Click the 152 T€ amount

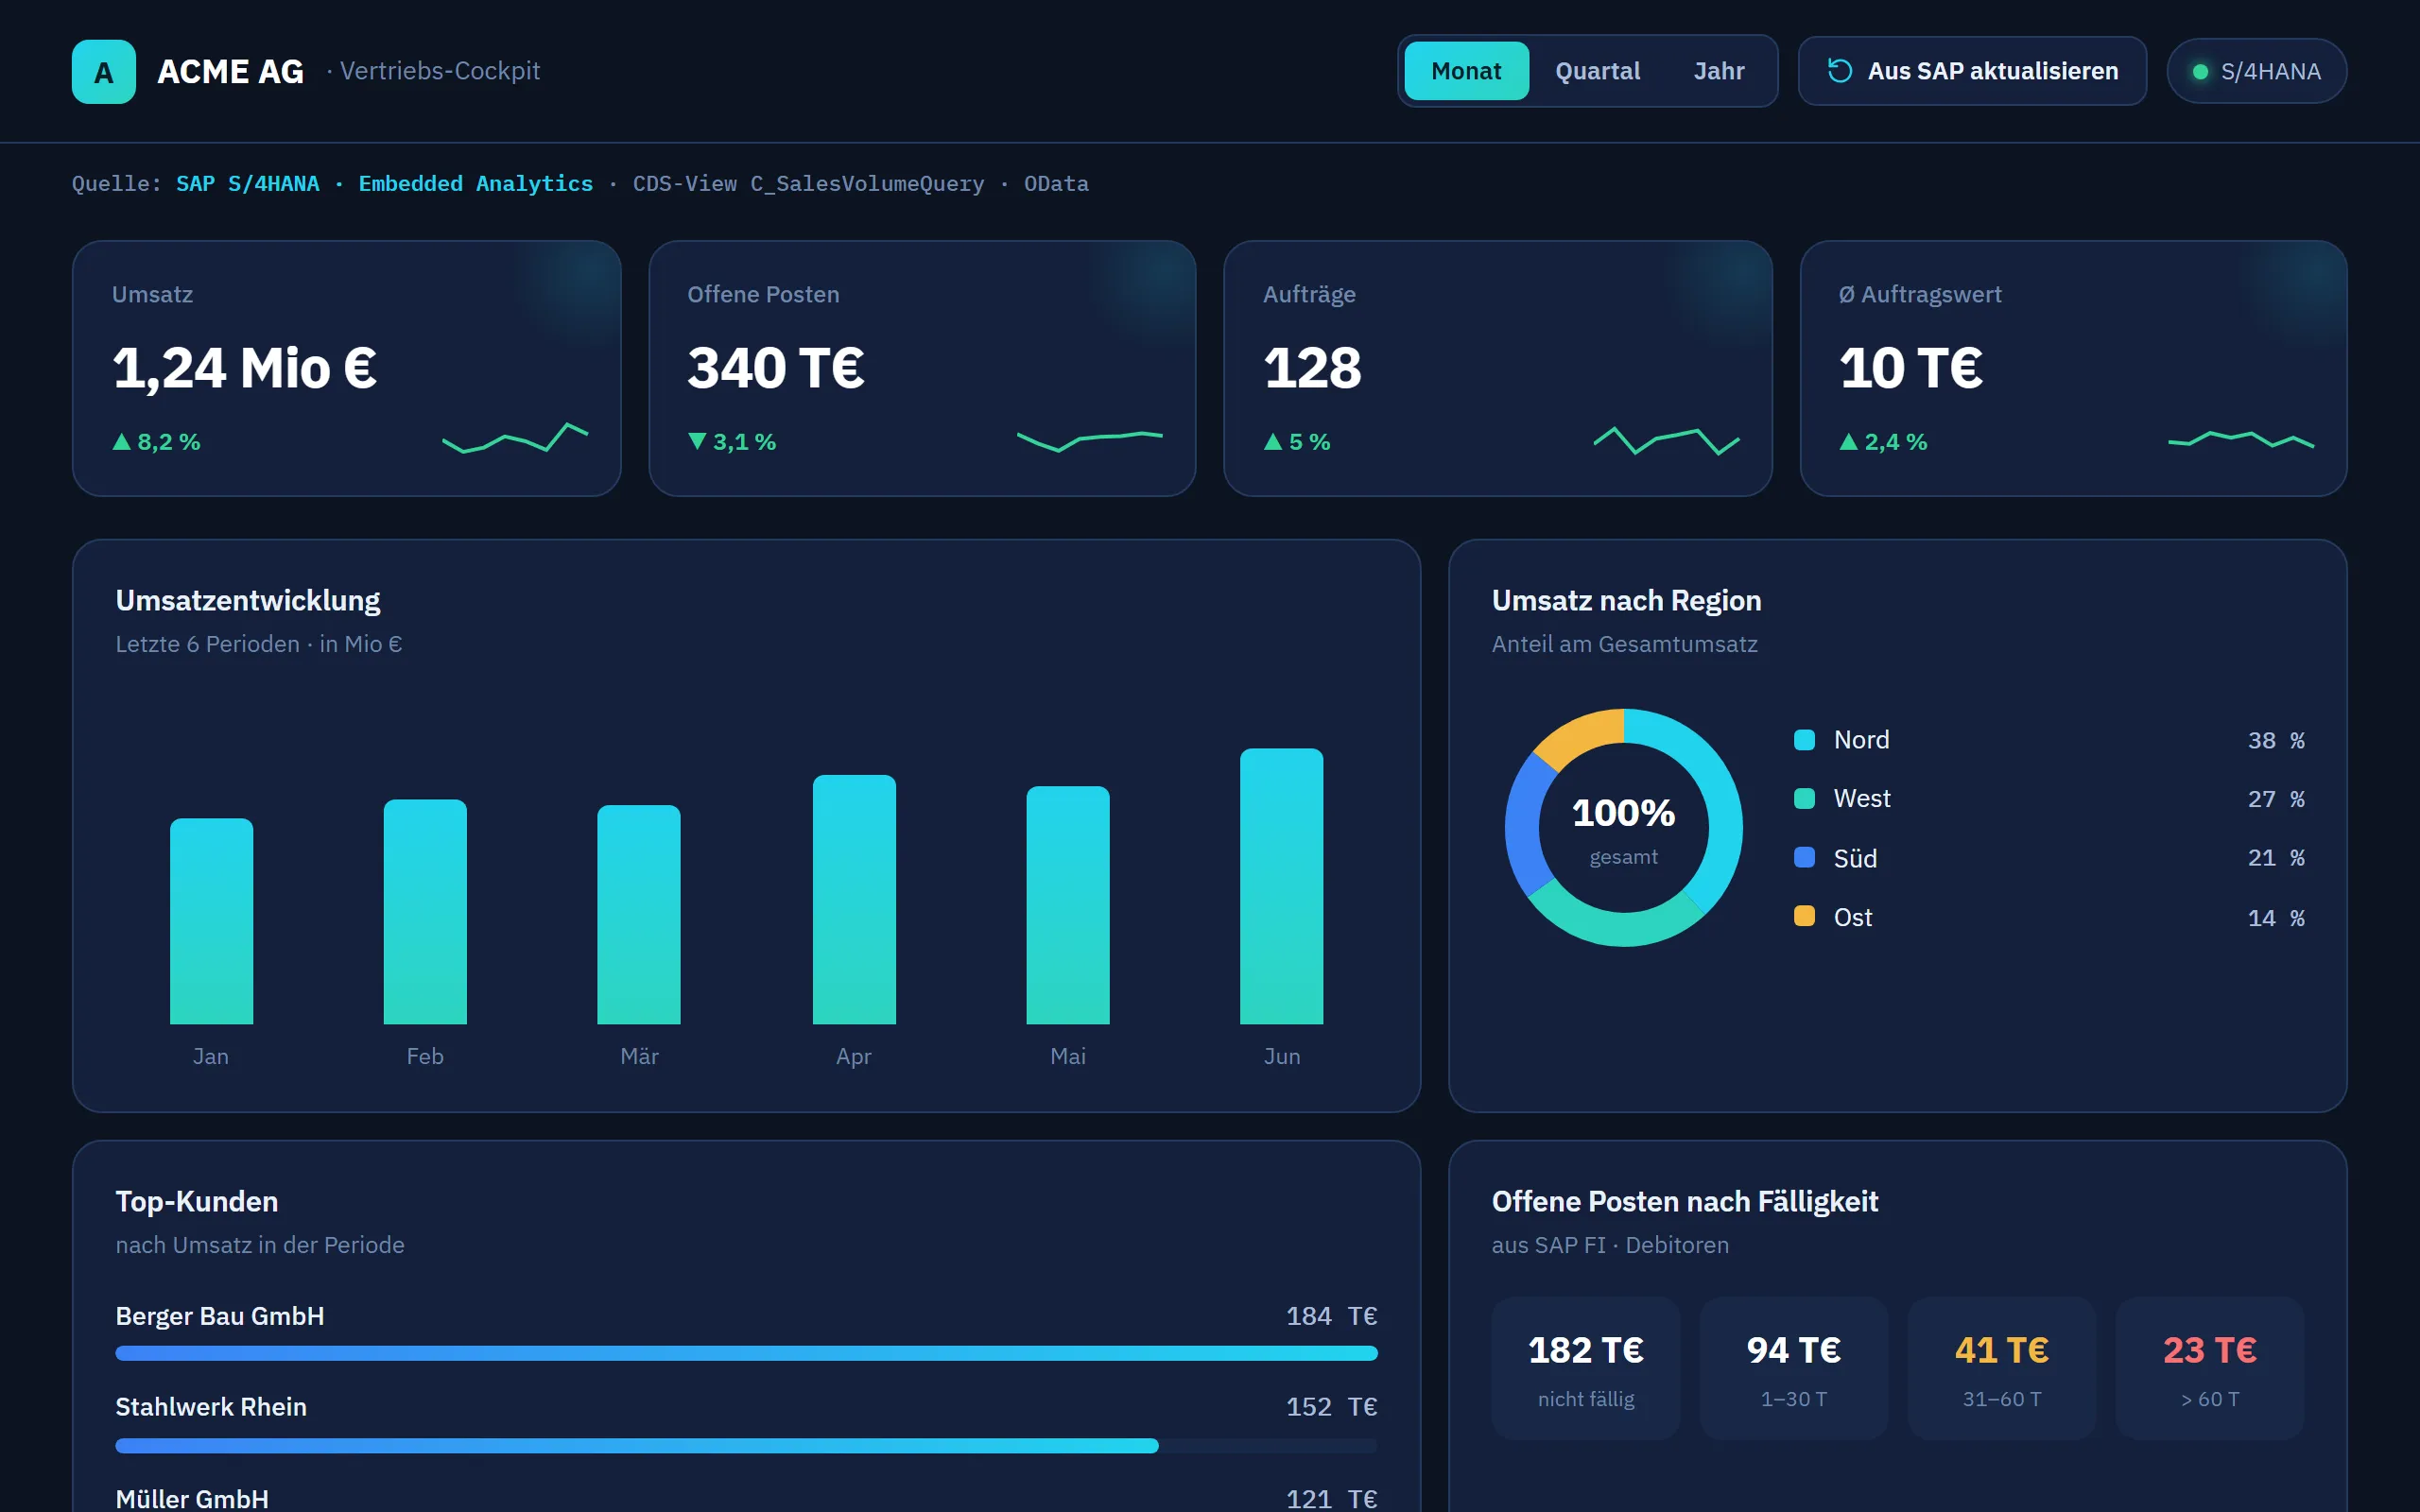click(x=1332, y=1407)
